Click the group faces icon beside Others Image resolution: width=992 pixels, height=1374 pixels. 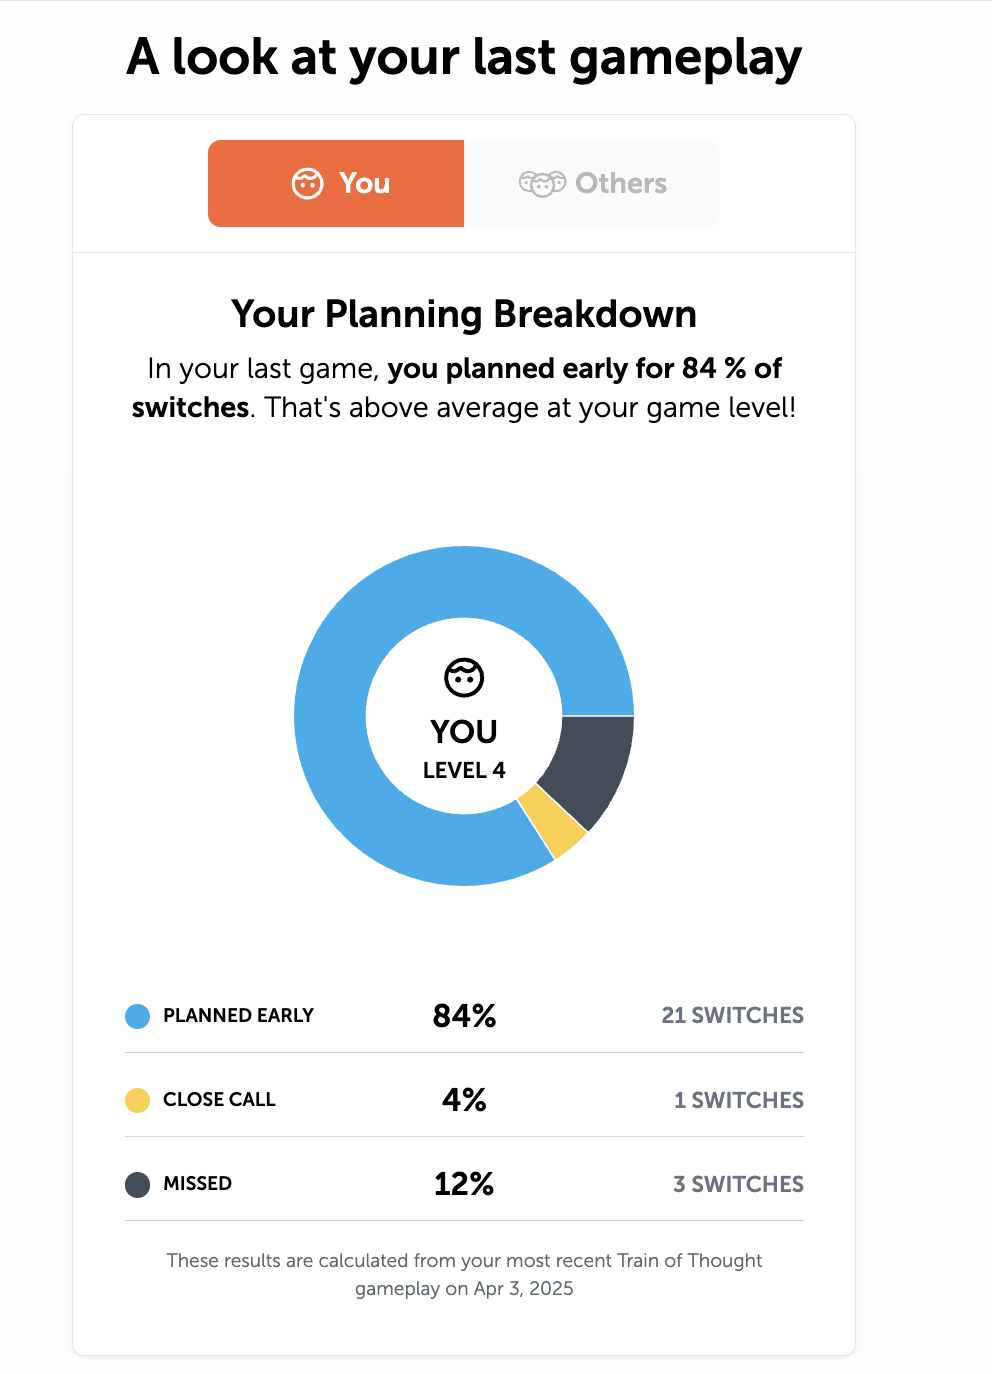542,184
